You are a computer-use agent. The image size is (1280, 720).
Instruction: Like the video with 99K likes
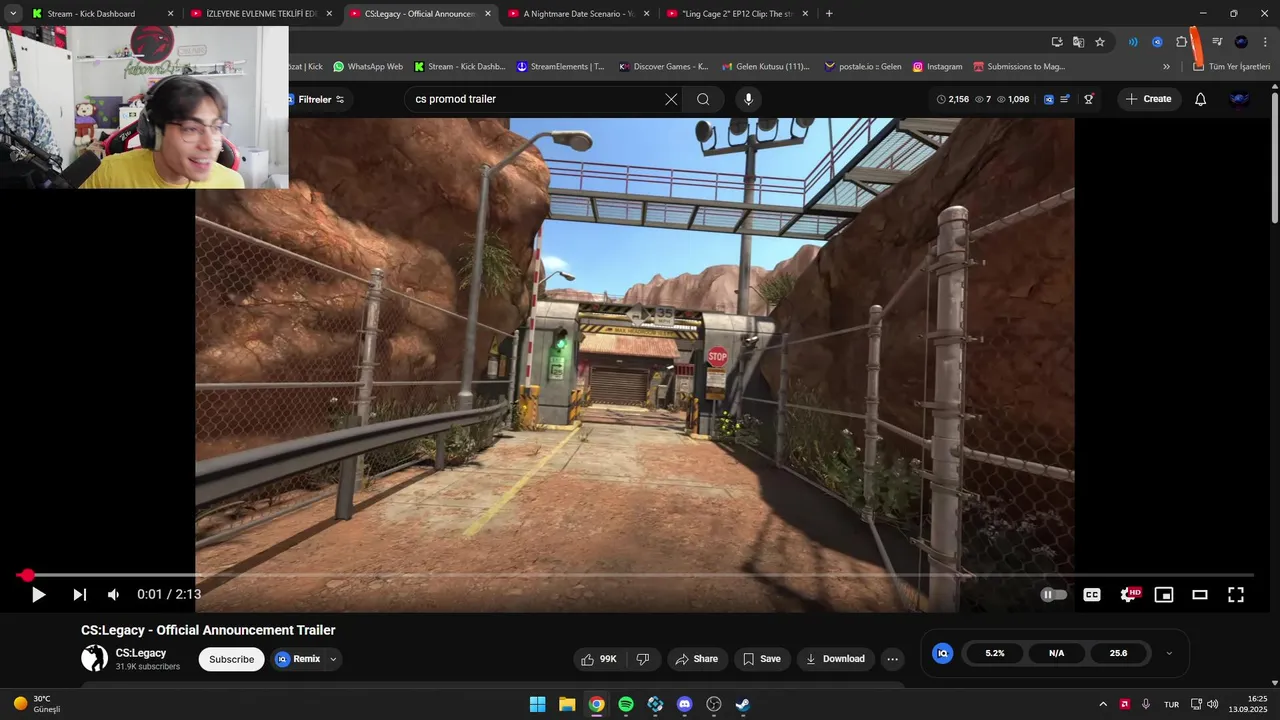pyautogui.click(x=598, y=659)
